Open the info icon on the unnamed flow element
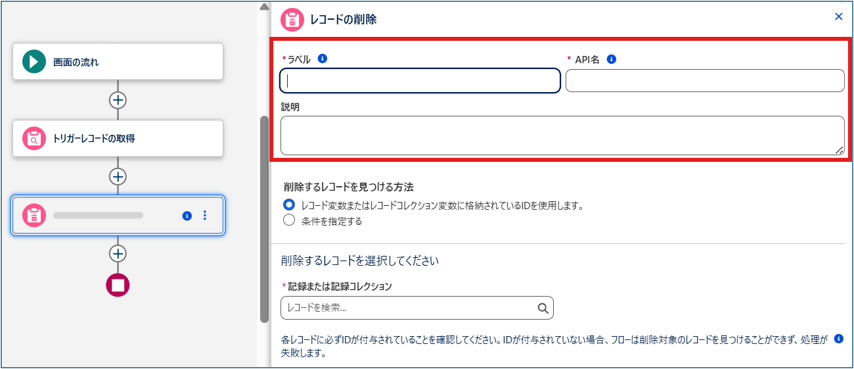The width and height of the screenshot is (854, 369). (187, 216)
